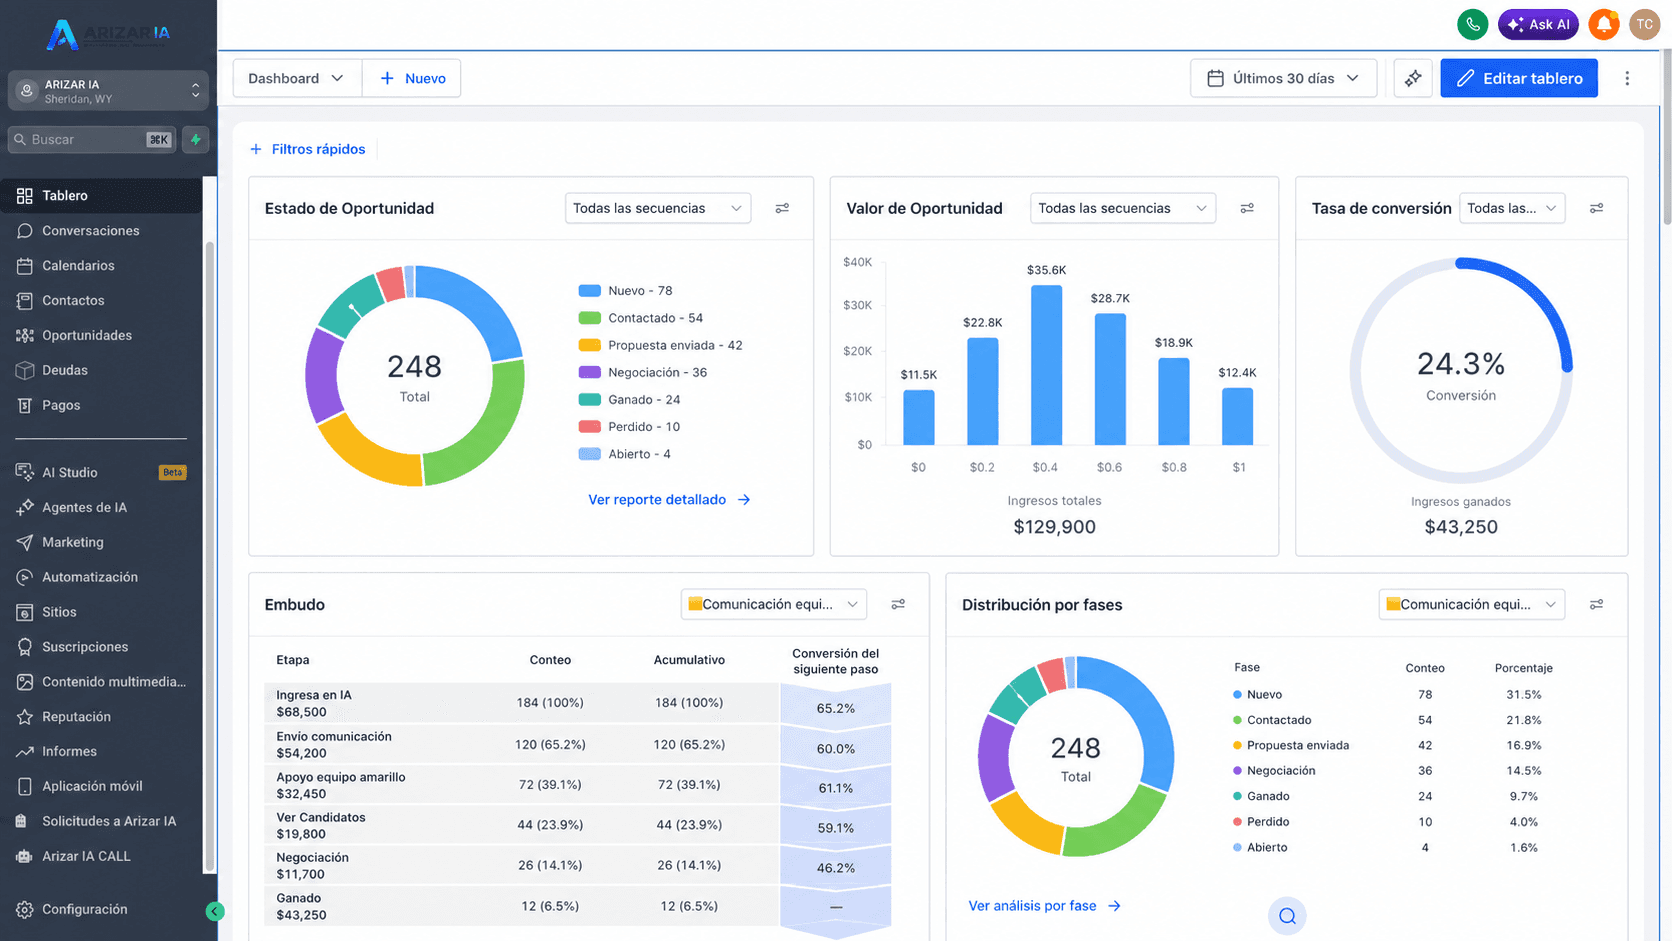Viewport: 1672px width, 941px height.
Task: Open Tasa de conversión secuencias dropdown
Action: tap(1512, 208)
